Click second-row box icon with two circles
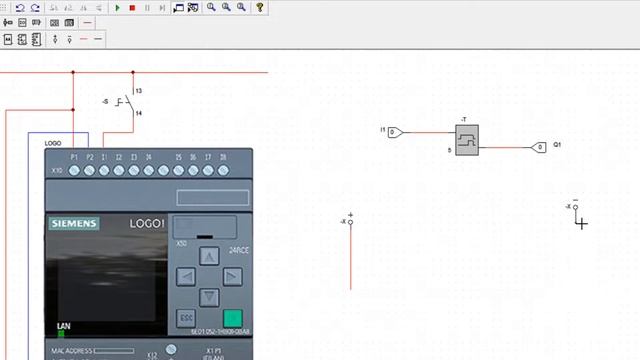The height and width of the screenshot is (360, 640). (x=22, y=23)
